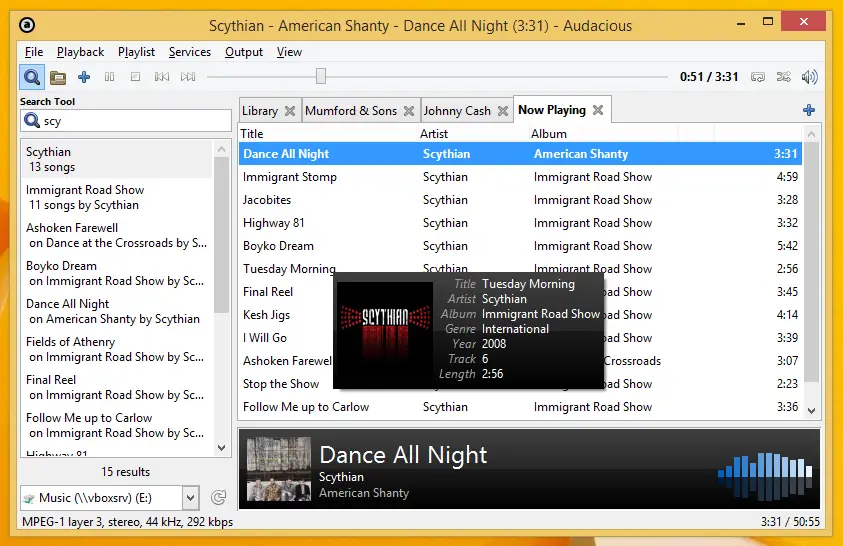Click the Open Files folder icon
This screenshot has height=546, width=843.
(58, 77)
